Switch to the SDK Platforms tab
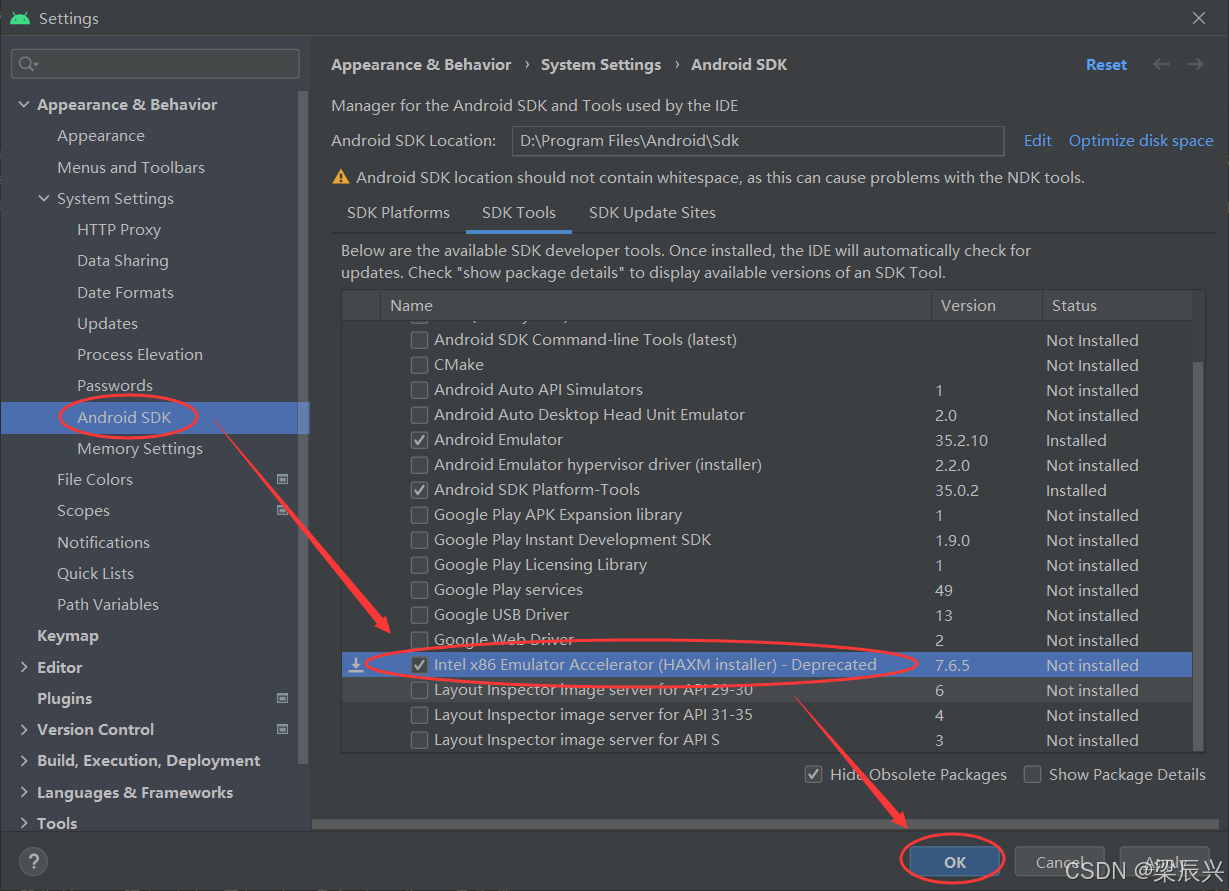The height and width of the screenshot is (891, 1229). click(x=398, y=213)
